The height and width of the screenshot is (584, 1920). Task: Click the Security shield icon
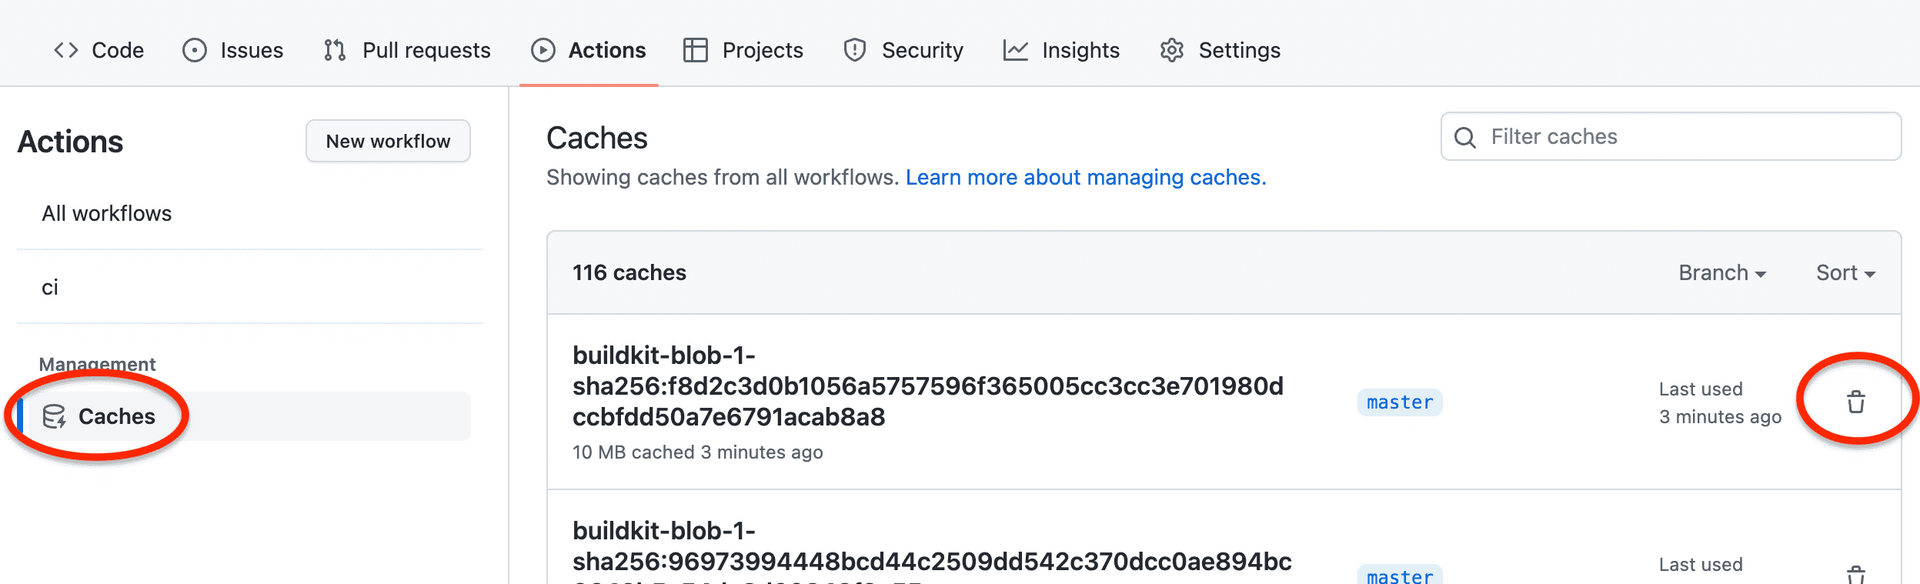[855, 50]
